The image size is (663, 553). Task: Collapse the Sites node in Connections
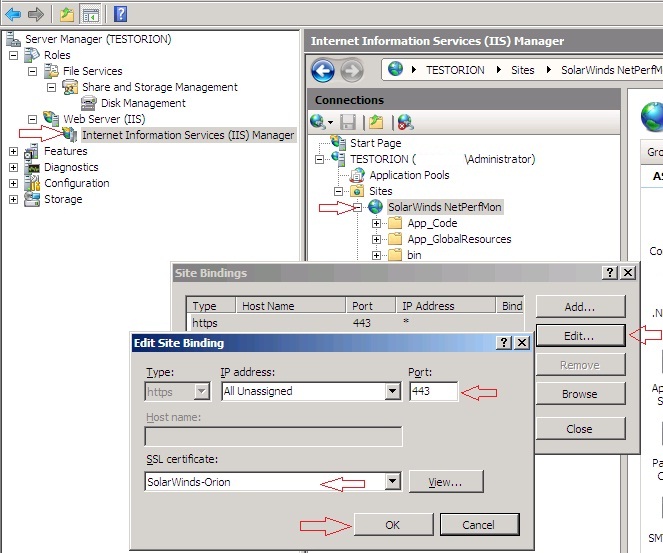(338, 192)
